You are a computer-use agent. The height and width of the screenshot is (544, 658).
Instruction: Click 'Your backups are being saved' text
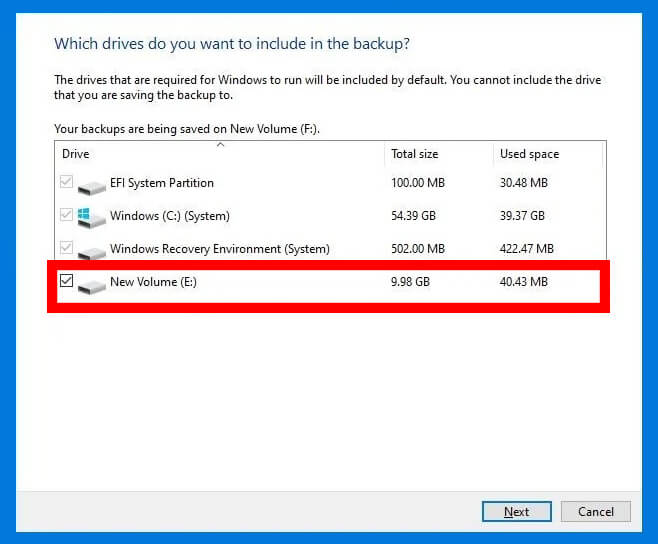pyautogui.click(x=187, y=129)
